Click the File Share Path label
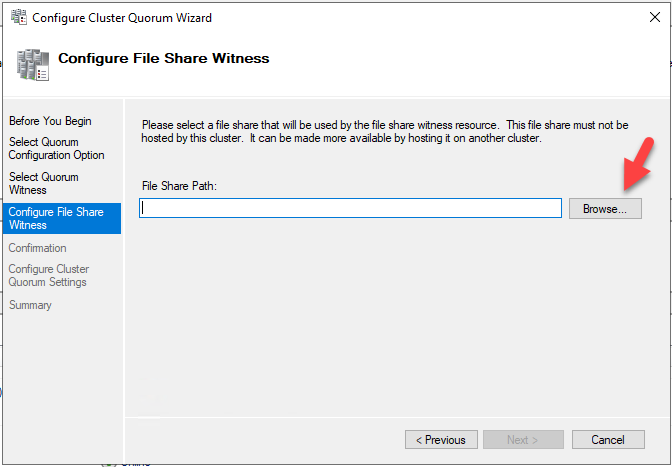This screenshot has height=467, width=672. pyautogui.click(x=180, y=186)
